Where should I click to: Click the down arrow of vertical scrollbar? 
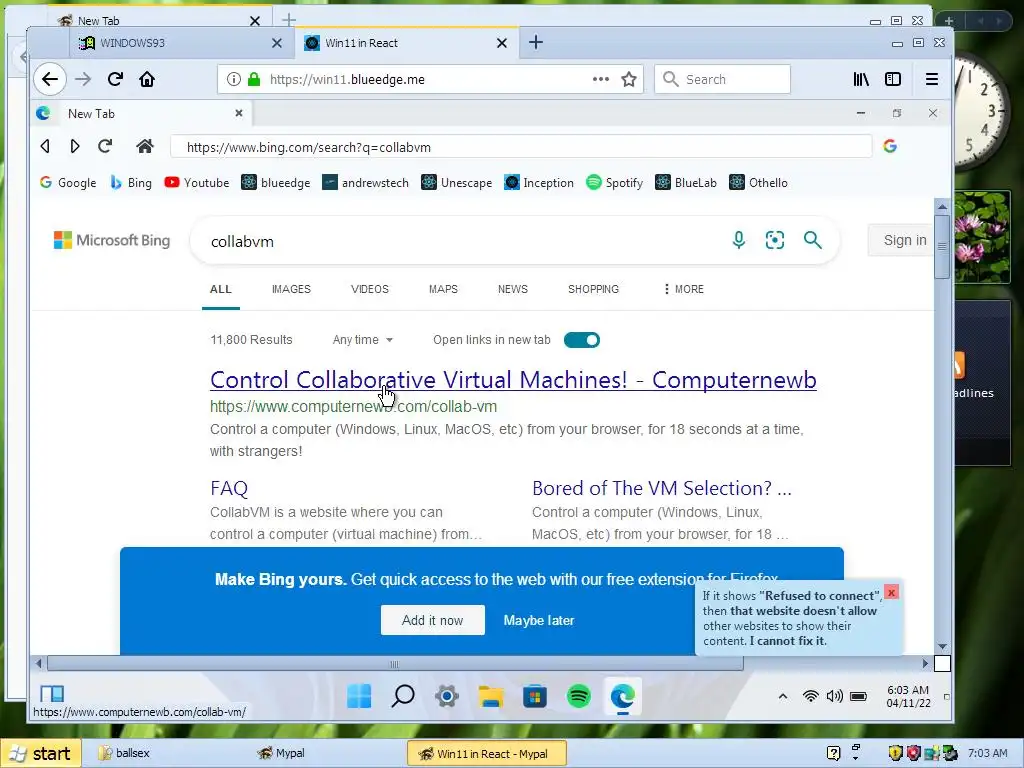point(942,647)
